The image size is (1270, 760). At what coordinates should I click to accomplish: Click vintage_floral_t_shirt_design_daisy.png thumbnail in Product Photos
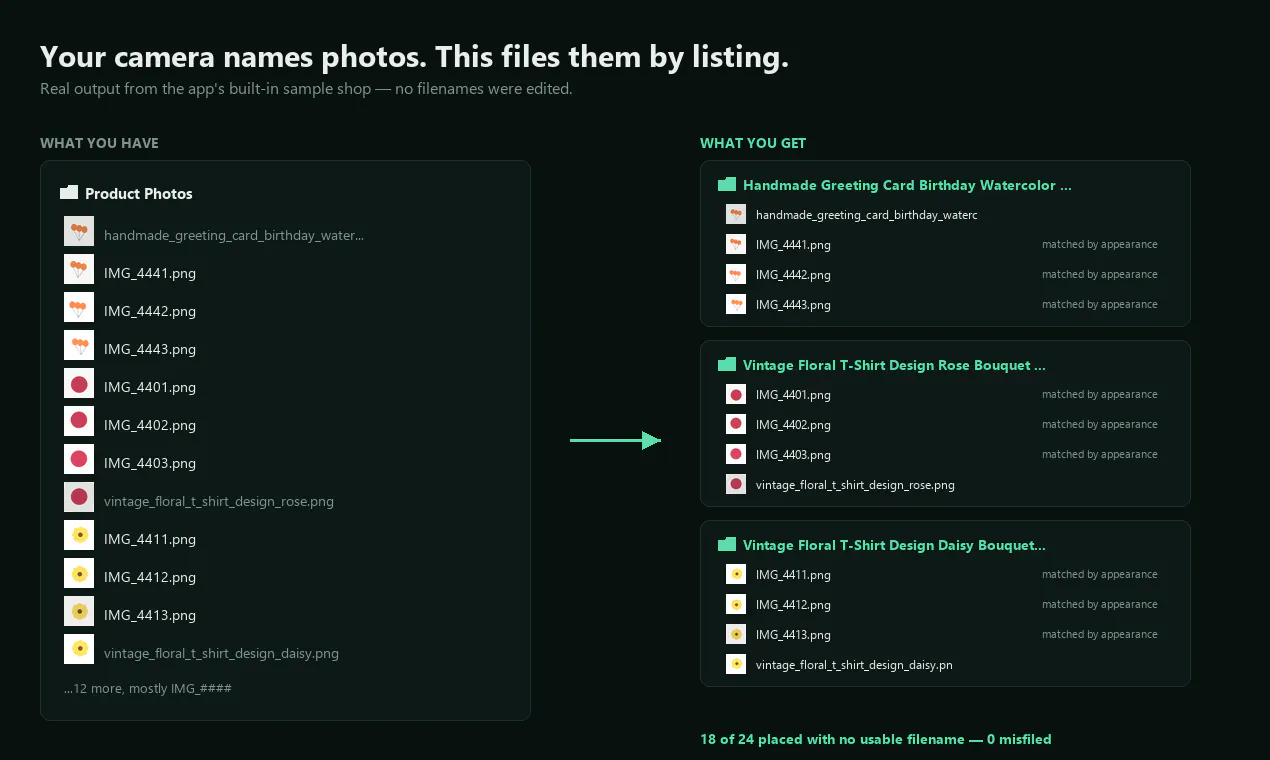click(x=79, y=649)
